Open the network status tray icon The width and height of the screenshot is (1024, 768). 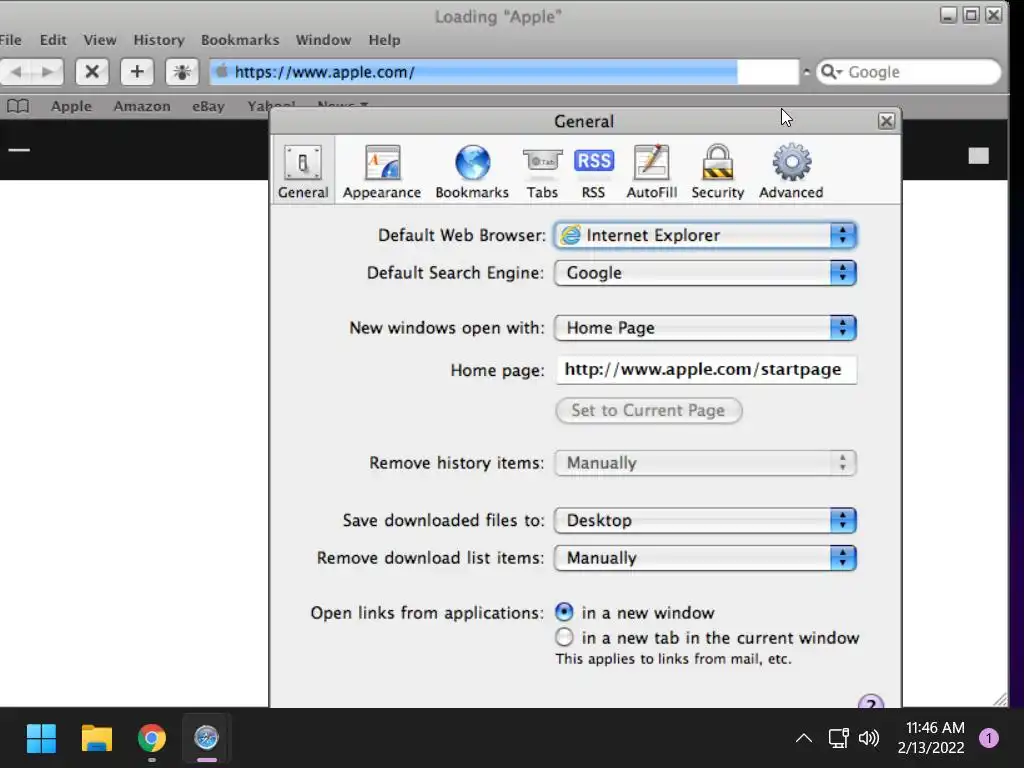(x=839, y=738)
